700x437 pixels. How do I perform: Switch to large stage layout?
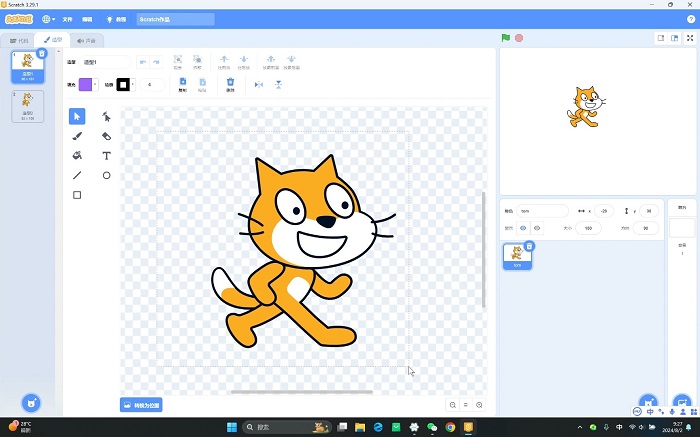point(675,38)
